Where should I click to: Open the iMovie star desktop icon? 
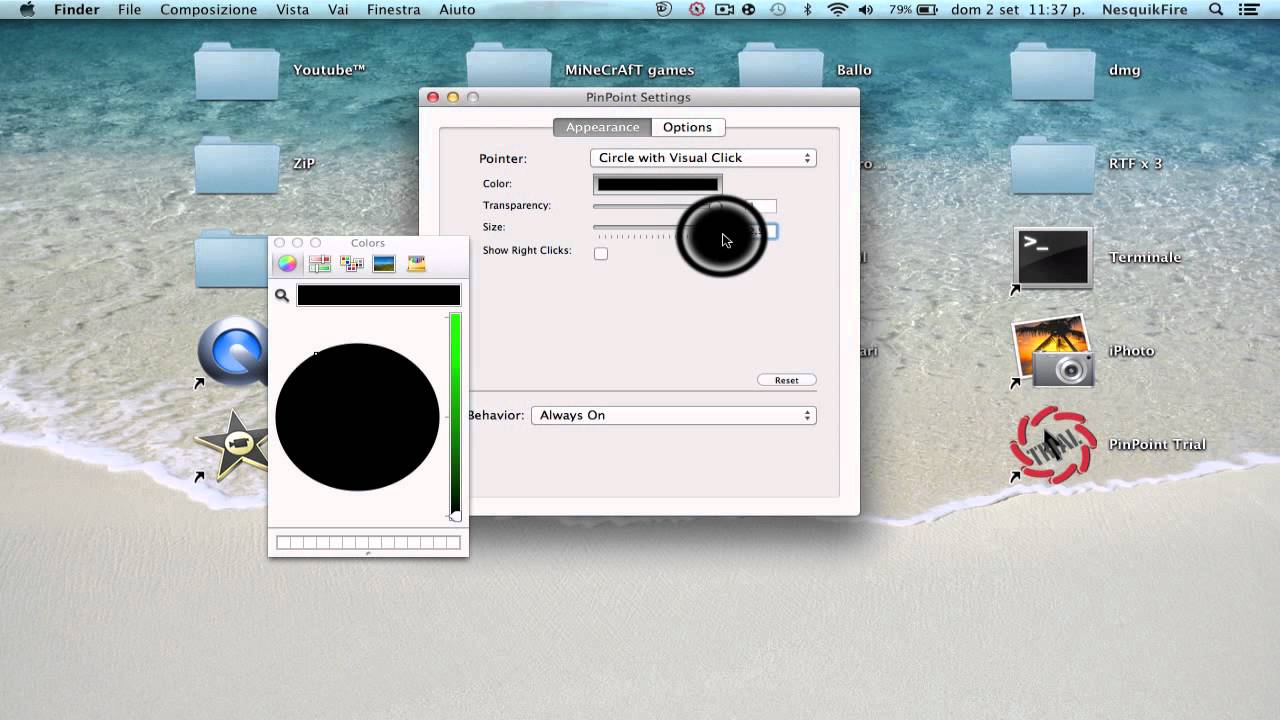pos(234,445)
